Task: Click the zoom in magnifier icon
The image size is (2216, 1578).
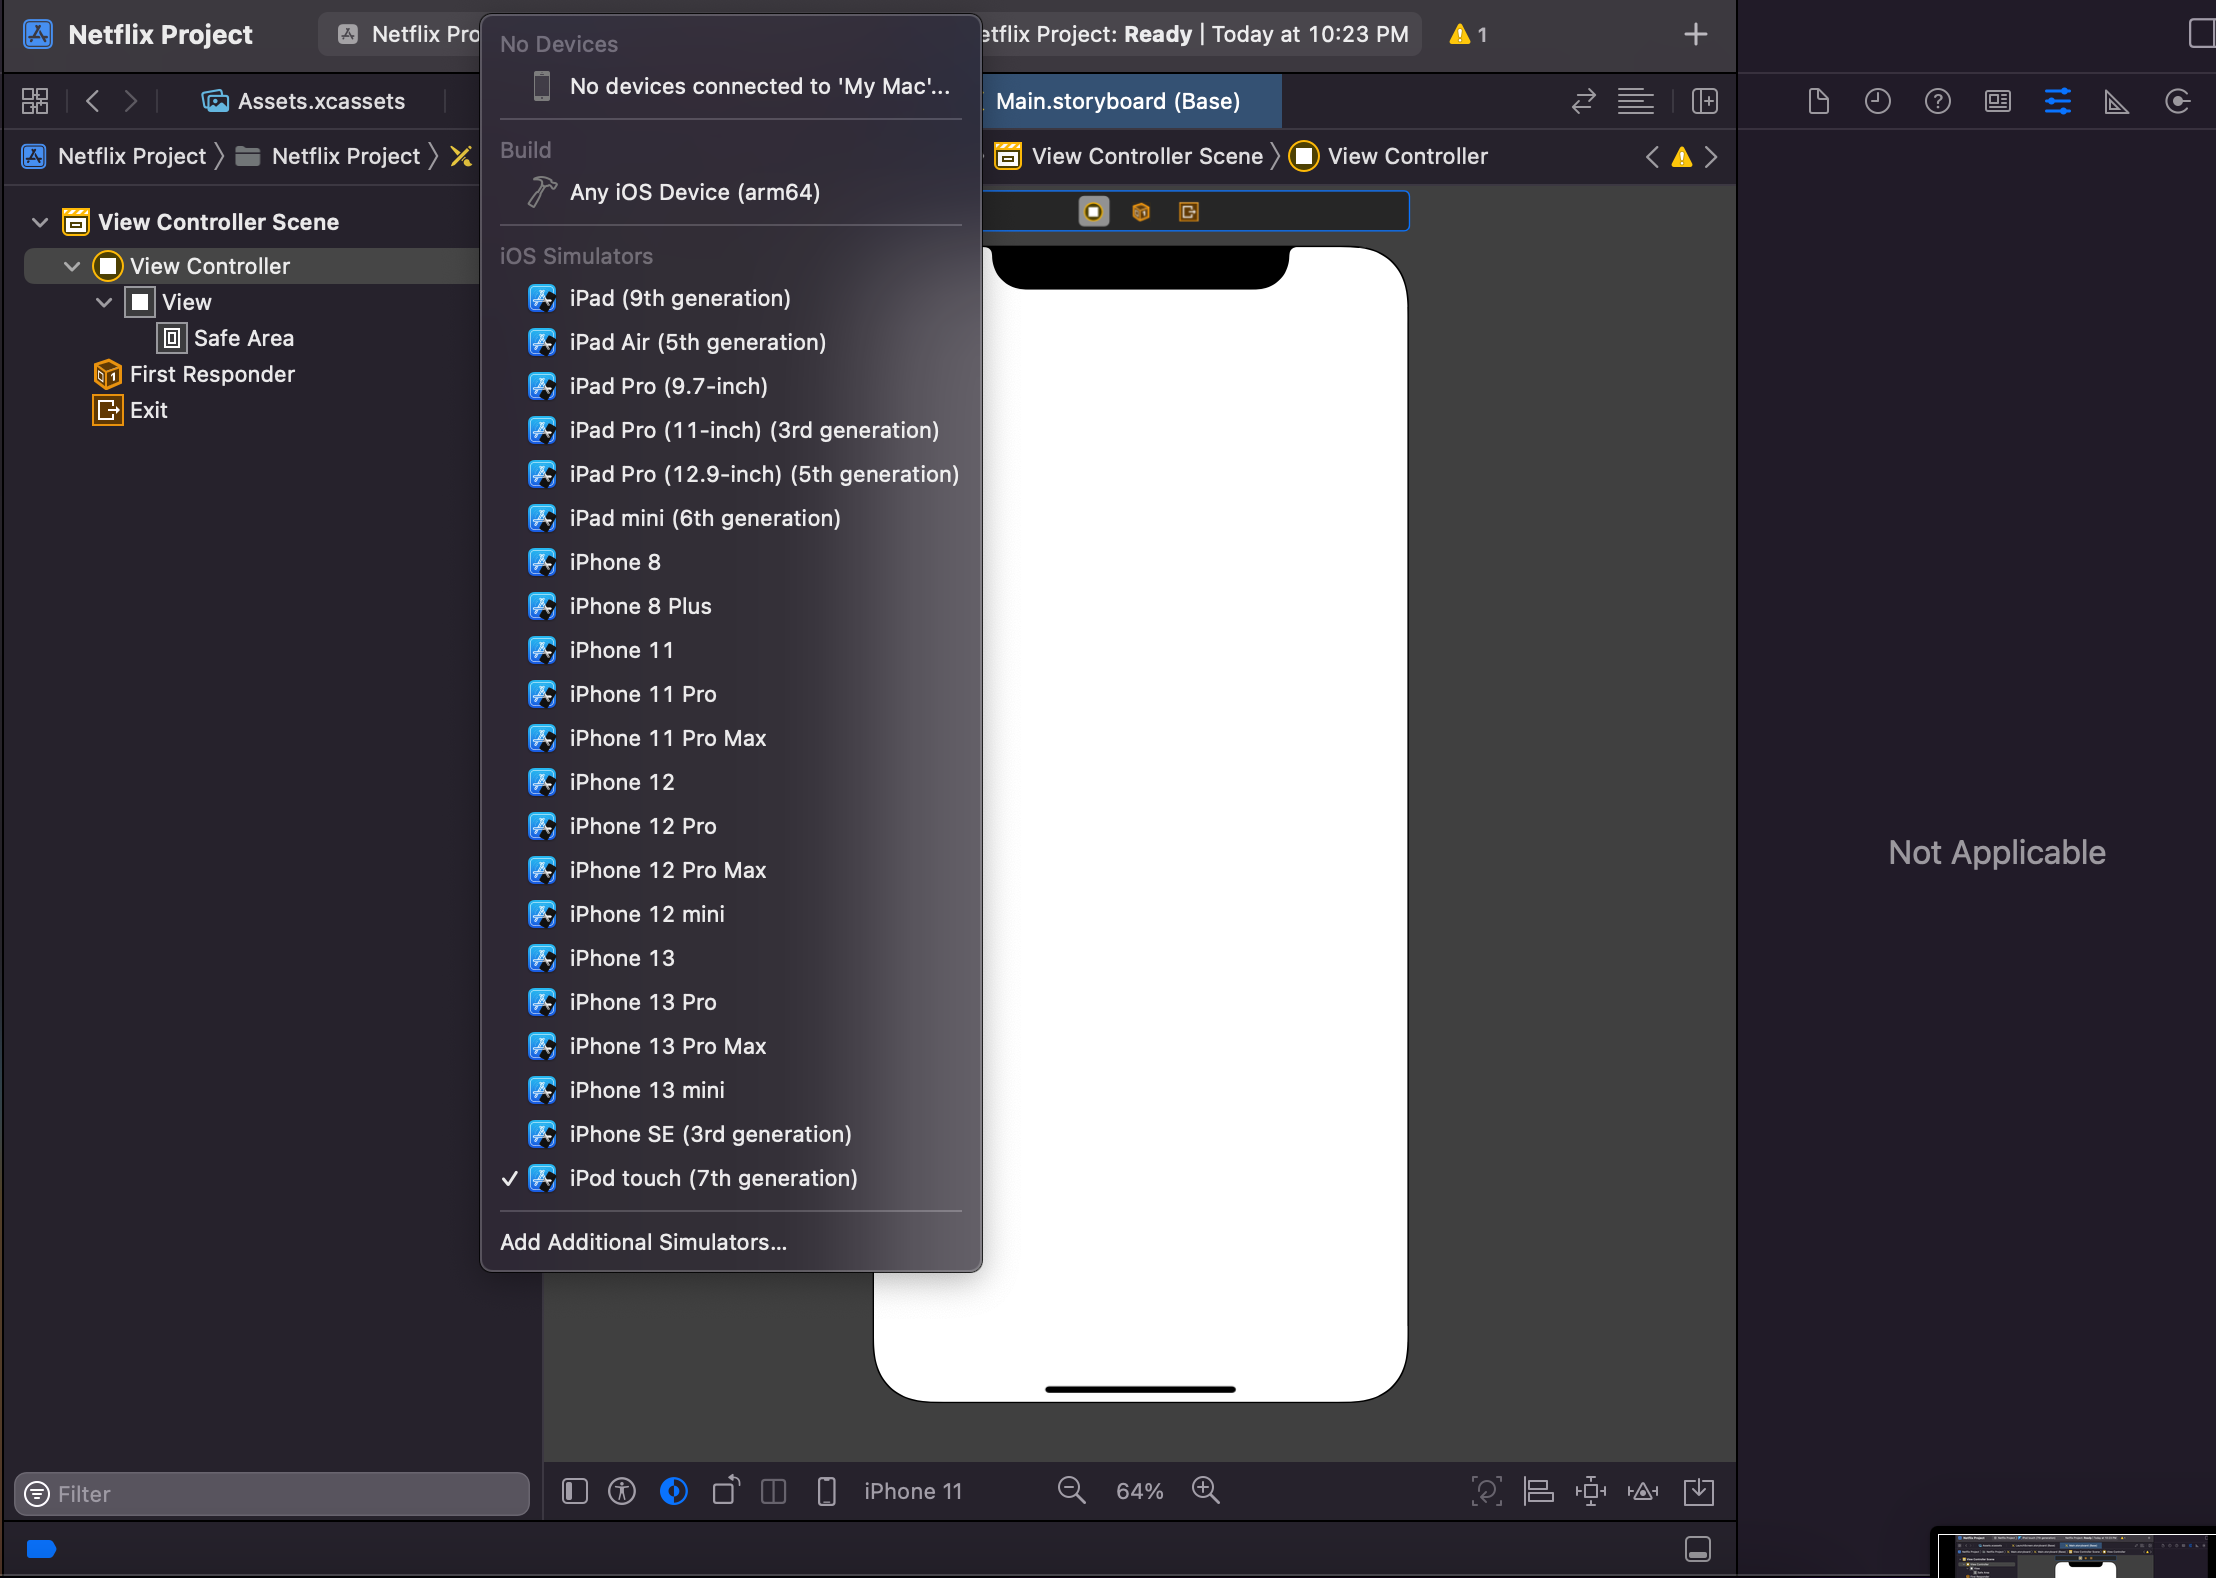Action: (x=1205, y=1491)
